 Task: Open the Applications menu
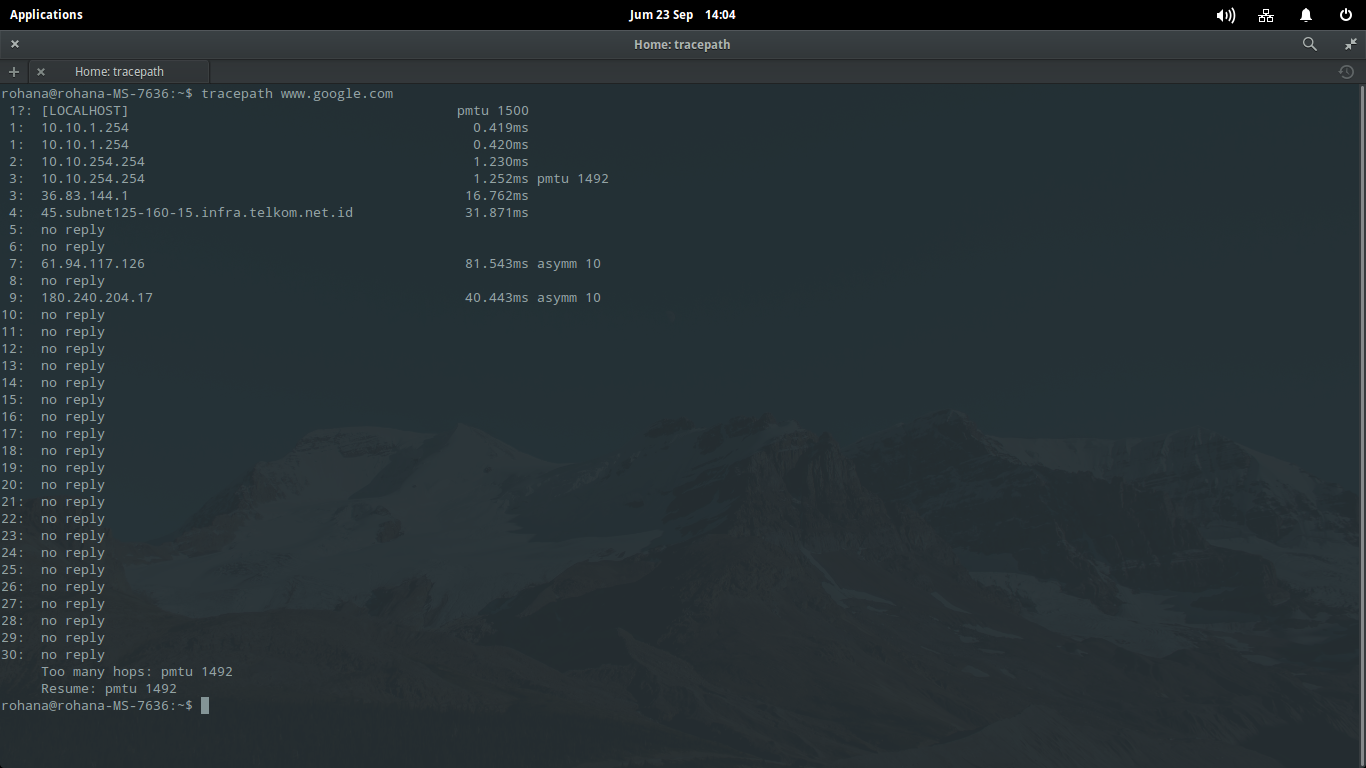point(46,14)
